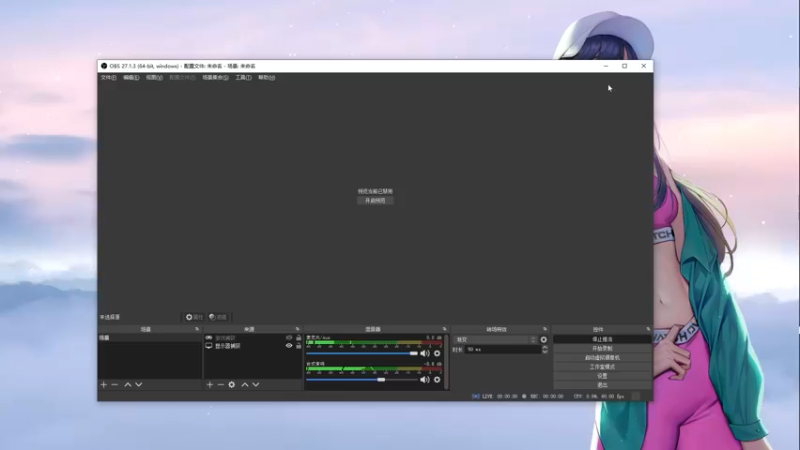Pop out the 场景 panel dock icon
The width and height of the screenshot is (800, 450).
(x=197, y=329)
